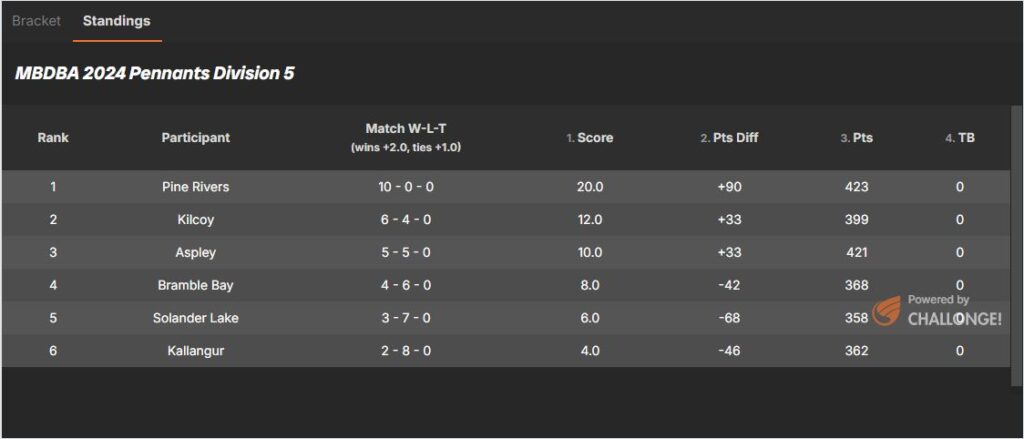
Task: Select the Aspley participant name
Action: point(196,252)
